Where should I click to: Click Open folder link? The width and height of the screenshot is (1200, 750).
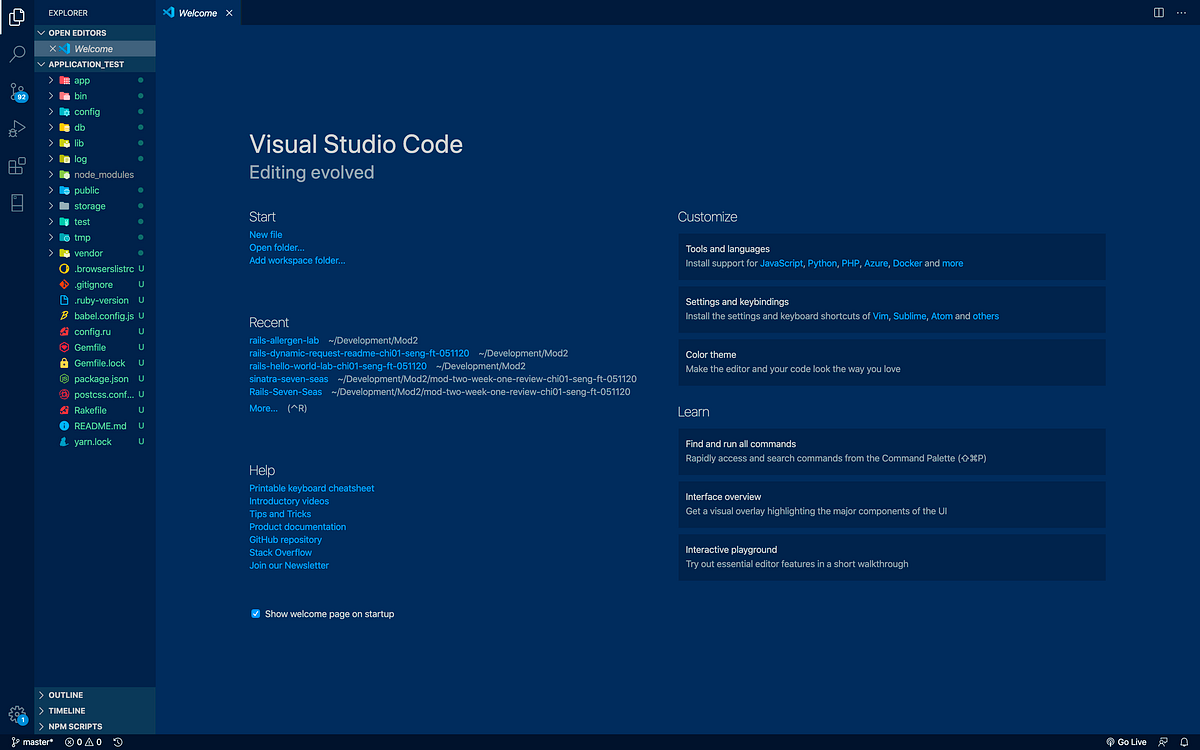click(x=277, y=248)
